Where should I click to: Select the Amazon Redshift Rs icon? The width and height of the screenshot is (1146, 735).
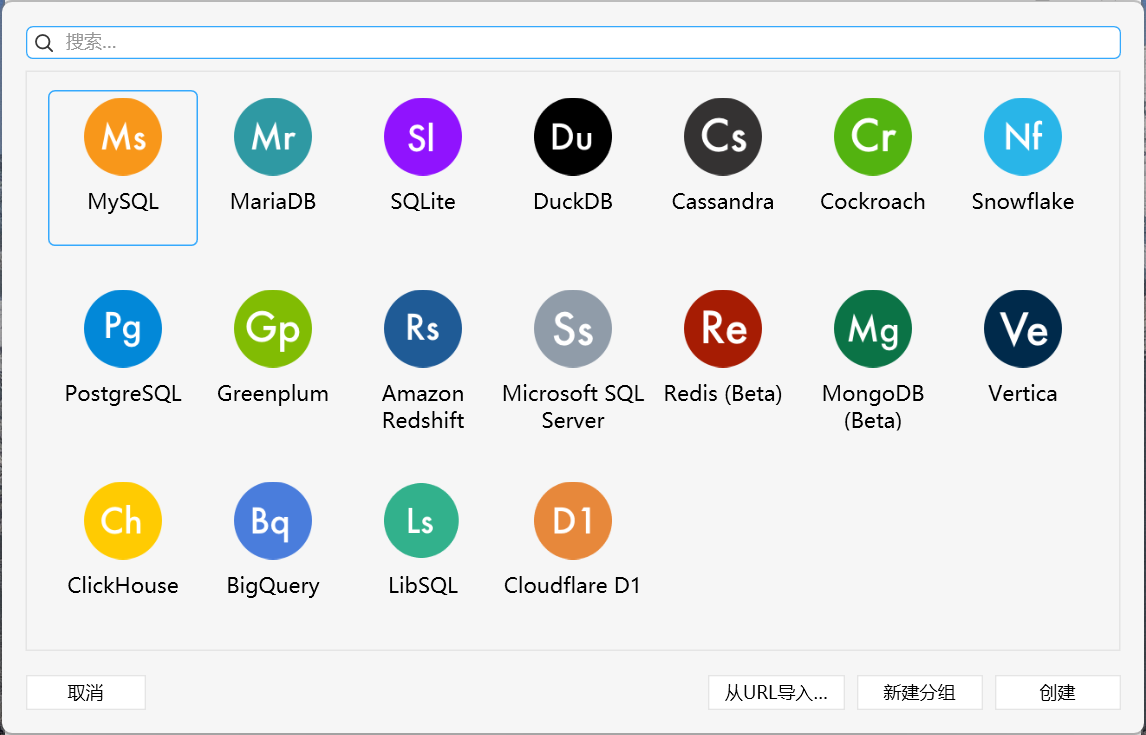422,329
